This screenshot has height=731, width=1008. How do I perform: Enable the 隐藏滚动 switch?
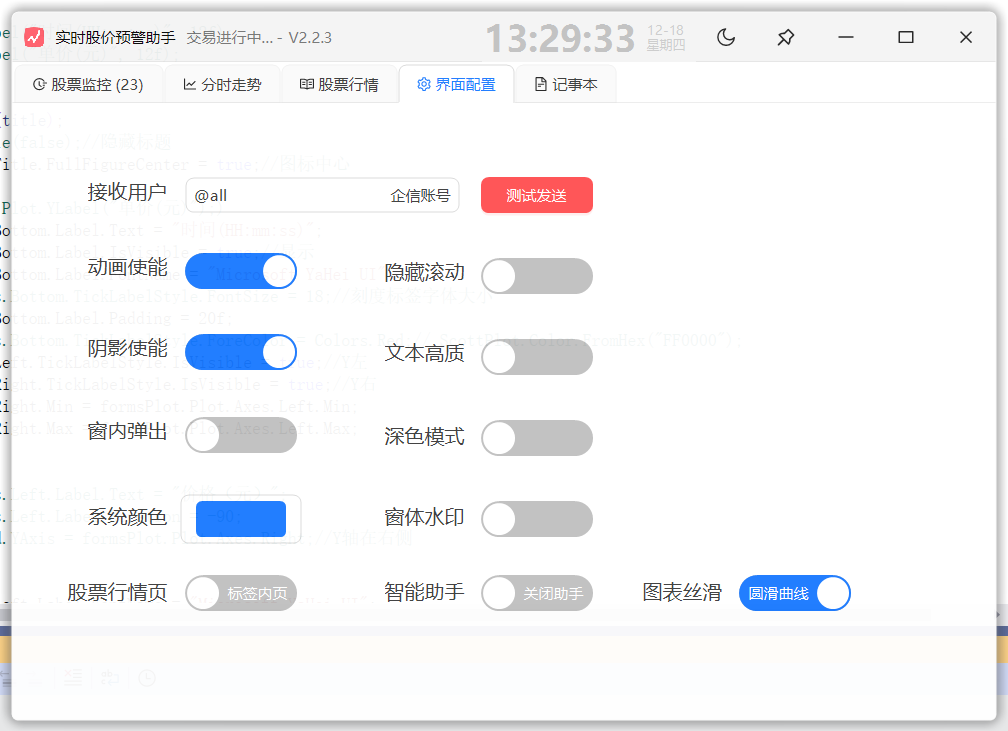coord(537,276)
